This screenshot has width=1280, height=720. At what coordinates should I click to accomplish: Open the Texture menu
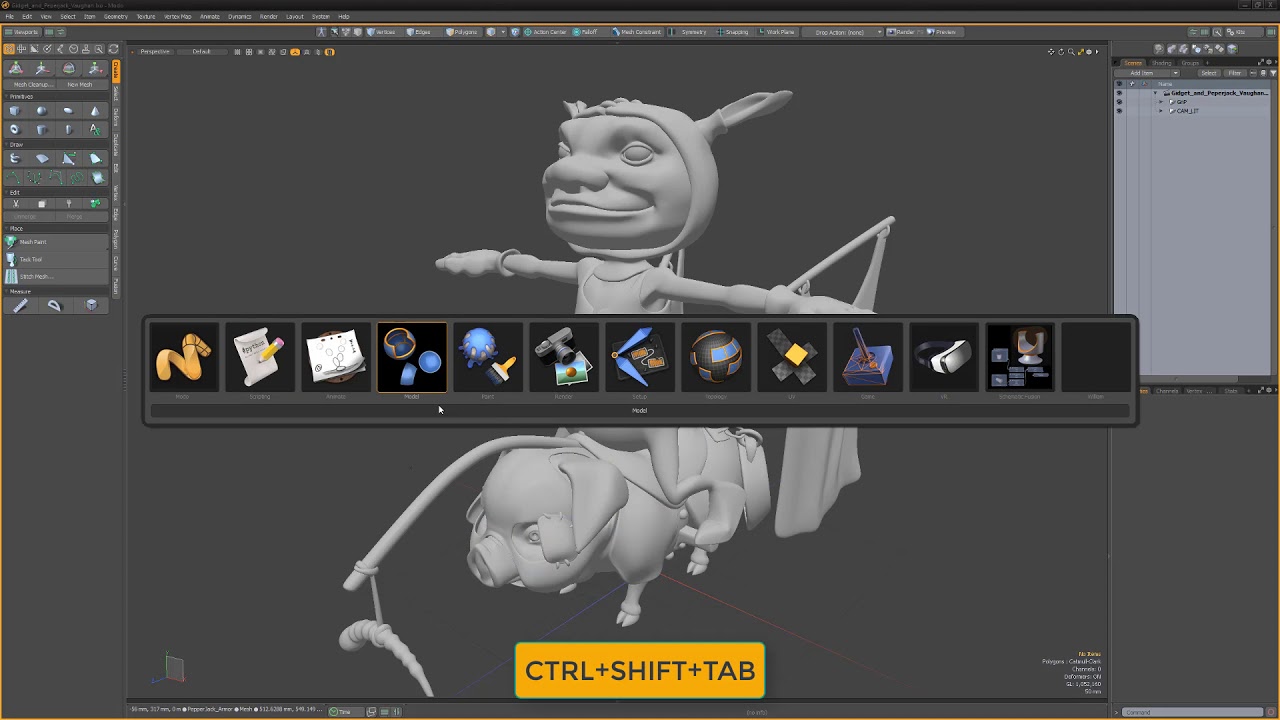tap(146, 16)
